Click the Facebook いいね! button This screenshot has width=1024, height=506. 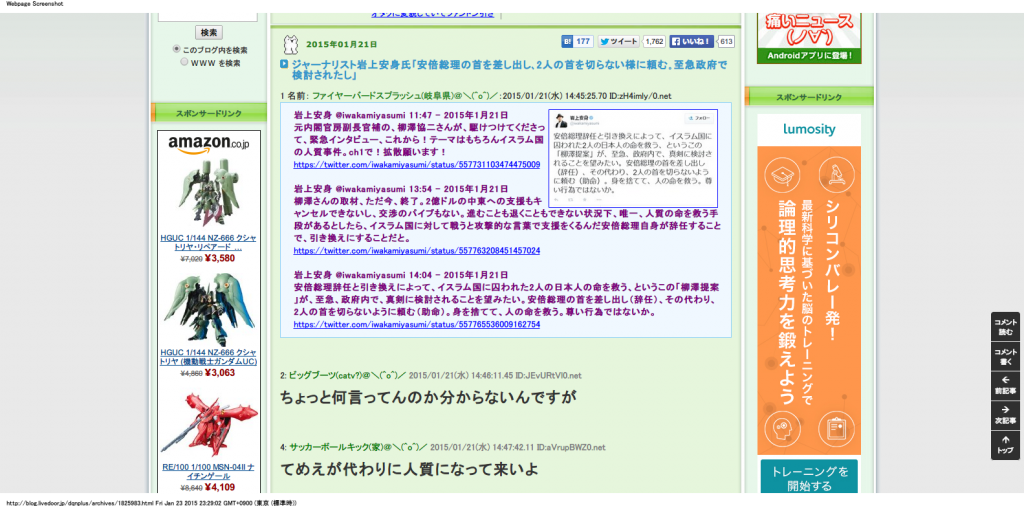click(692, 41)
